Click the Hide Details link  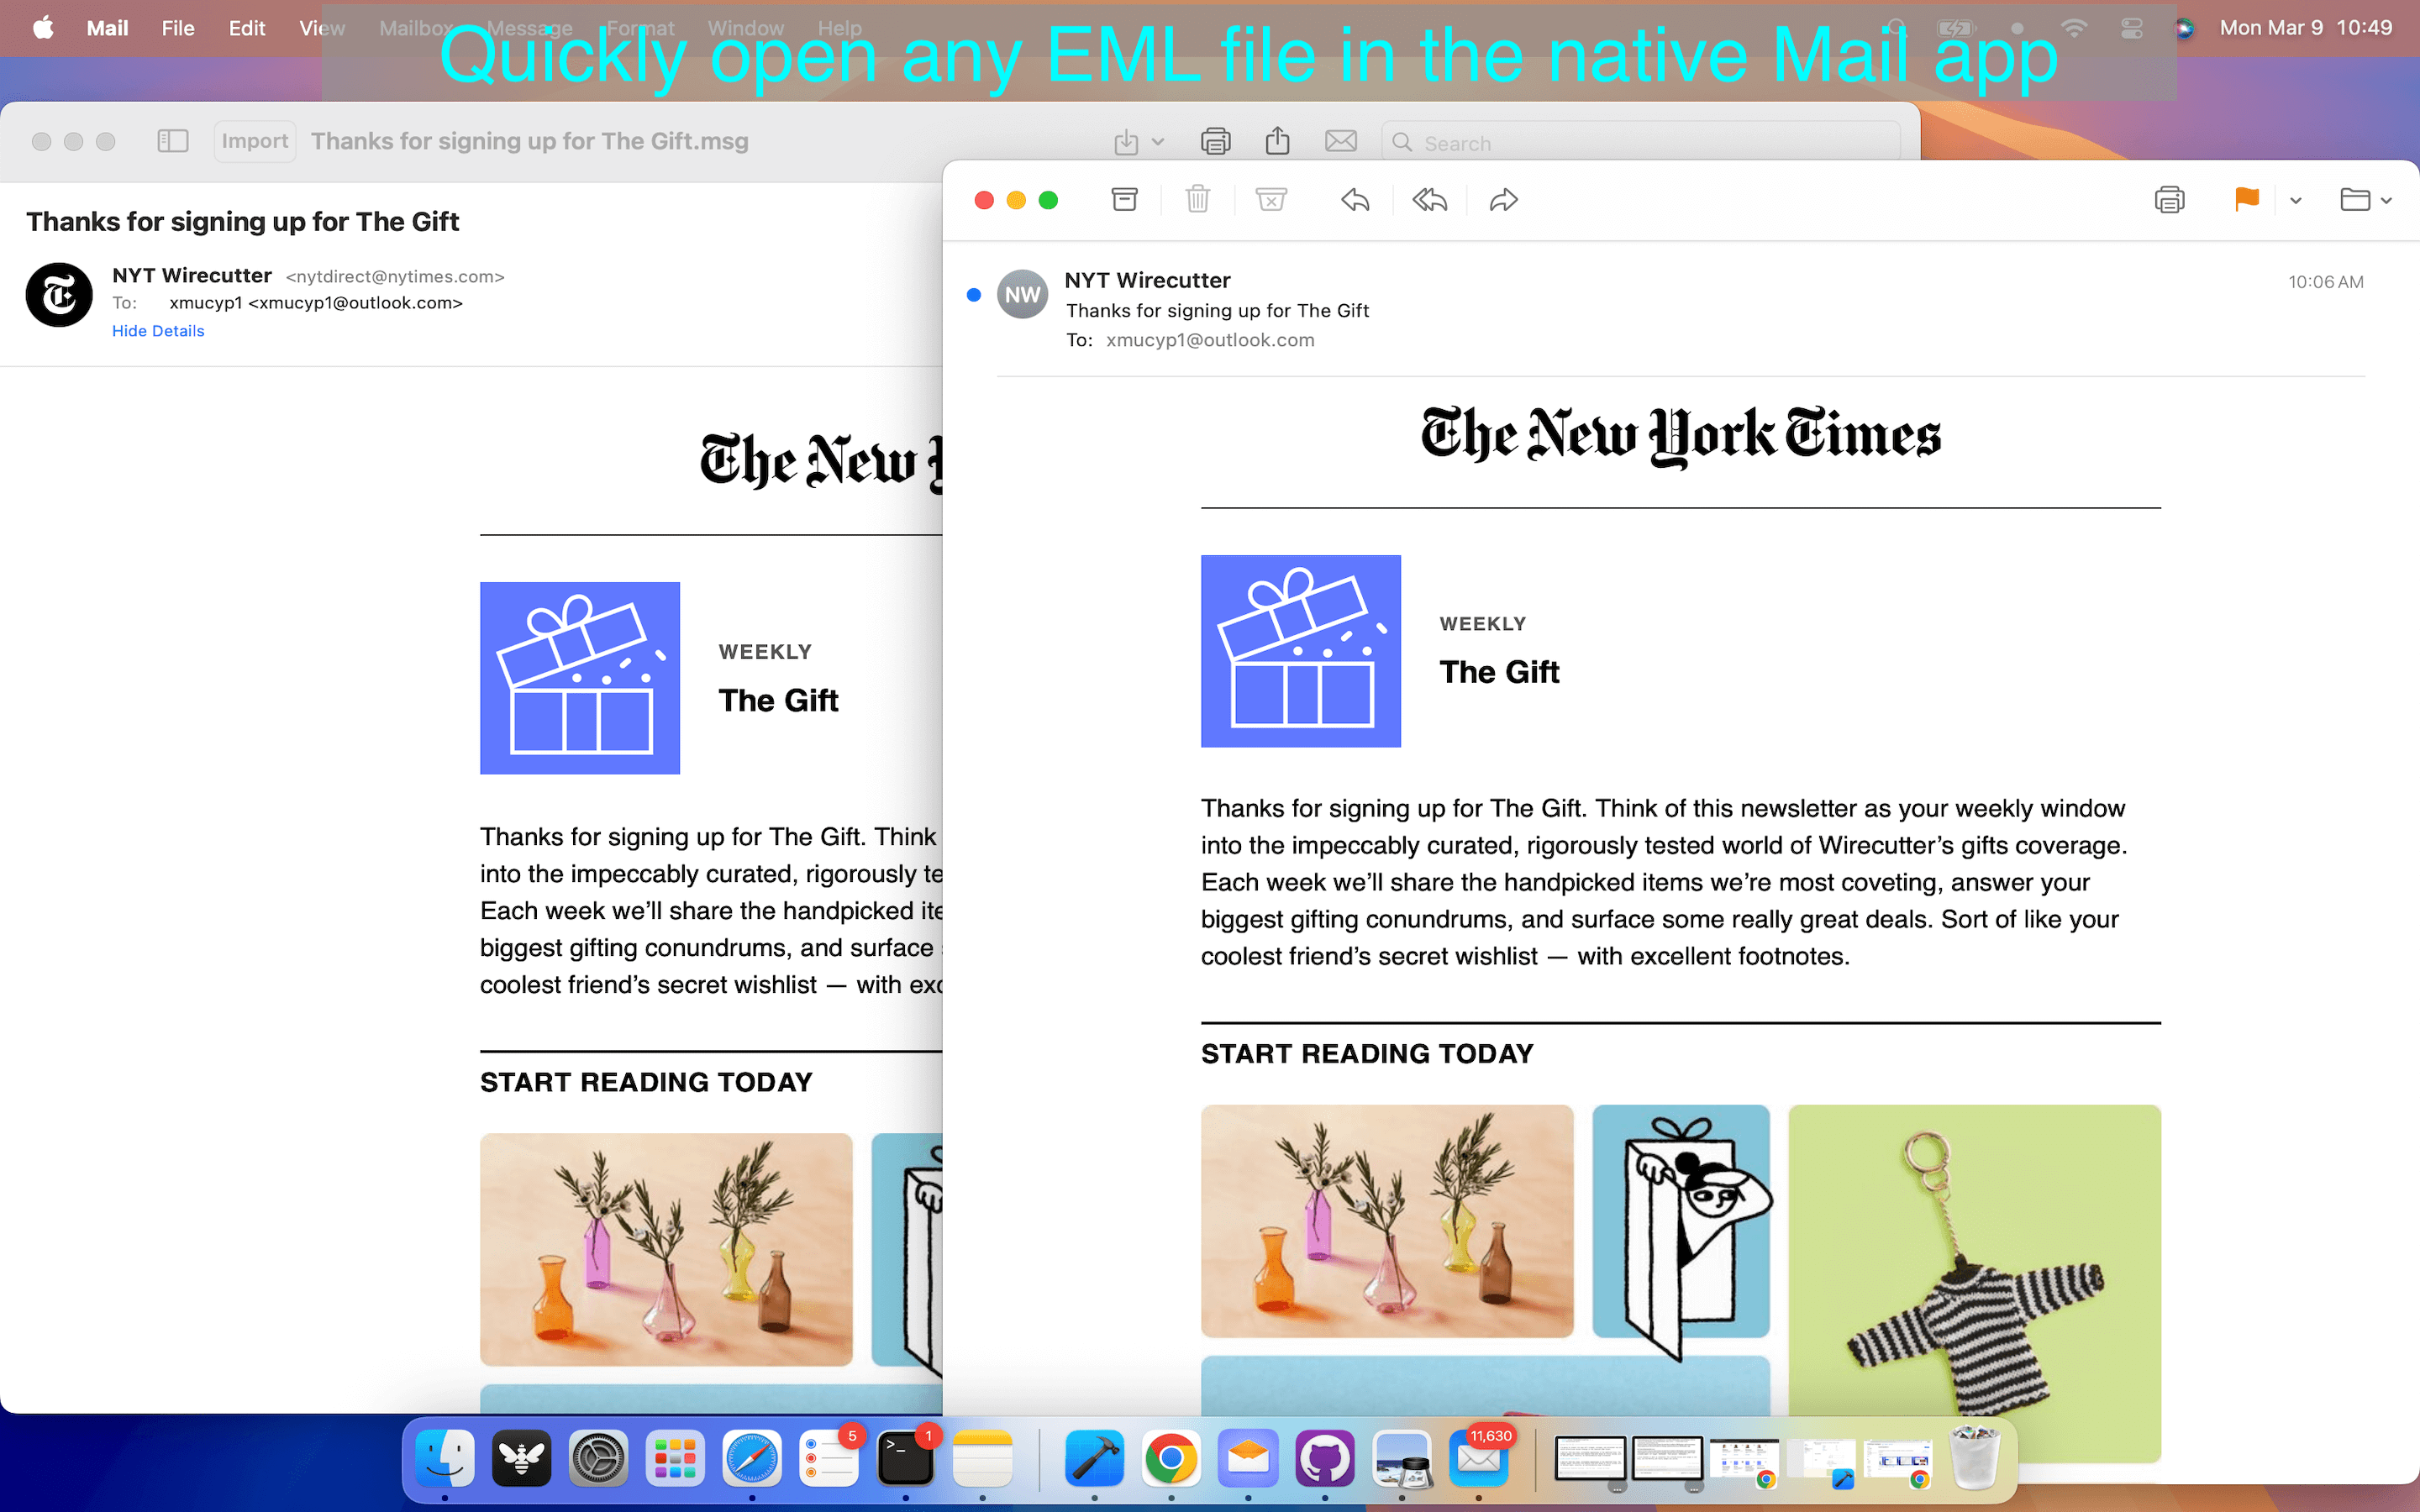[x=158, y=331]
